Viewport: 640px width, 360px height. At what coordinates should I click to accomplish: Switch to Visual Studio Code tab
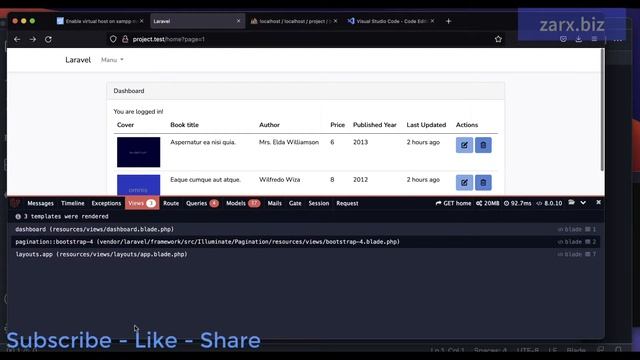tap(391, 21)
